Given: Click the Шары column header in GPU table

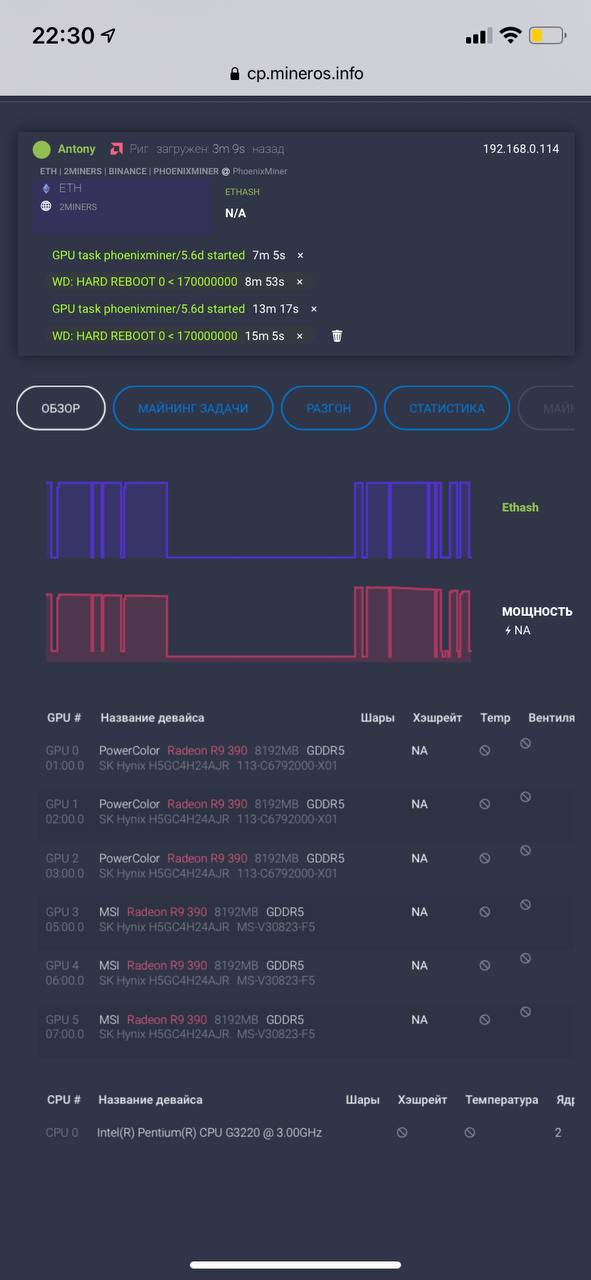Looking at the screenshot, I should coord(378,718).
